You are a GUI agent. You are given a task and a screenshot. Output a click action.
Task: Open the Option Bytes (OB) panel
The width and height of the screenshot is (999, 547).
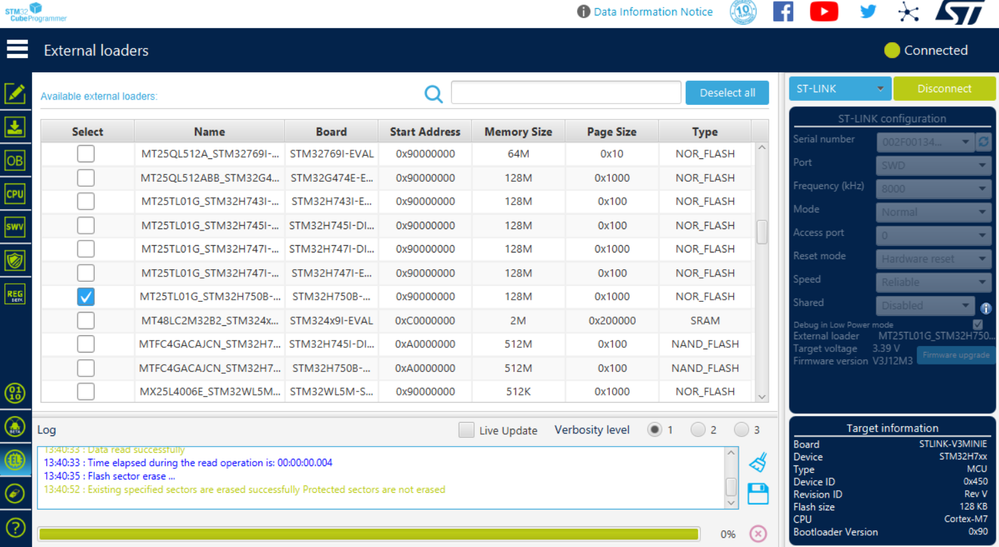pyautogui.click(x=15, y=160)
